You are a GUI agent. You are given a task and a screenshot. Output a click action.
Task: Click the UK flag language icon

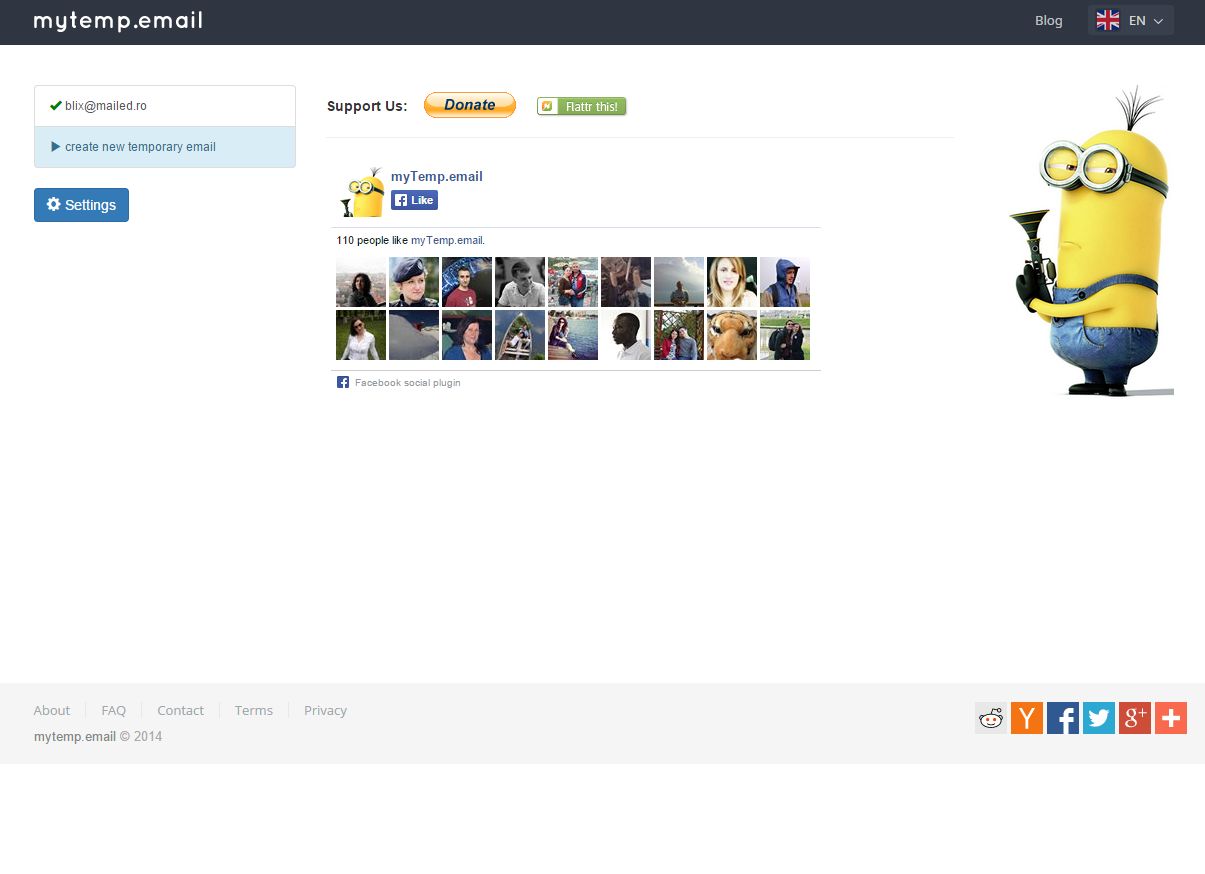(1108, 20)
